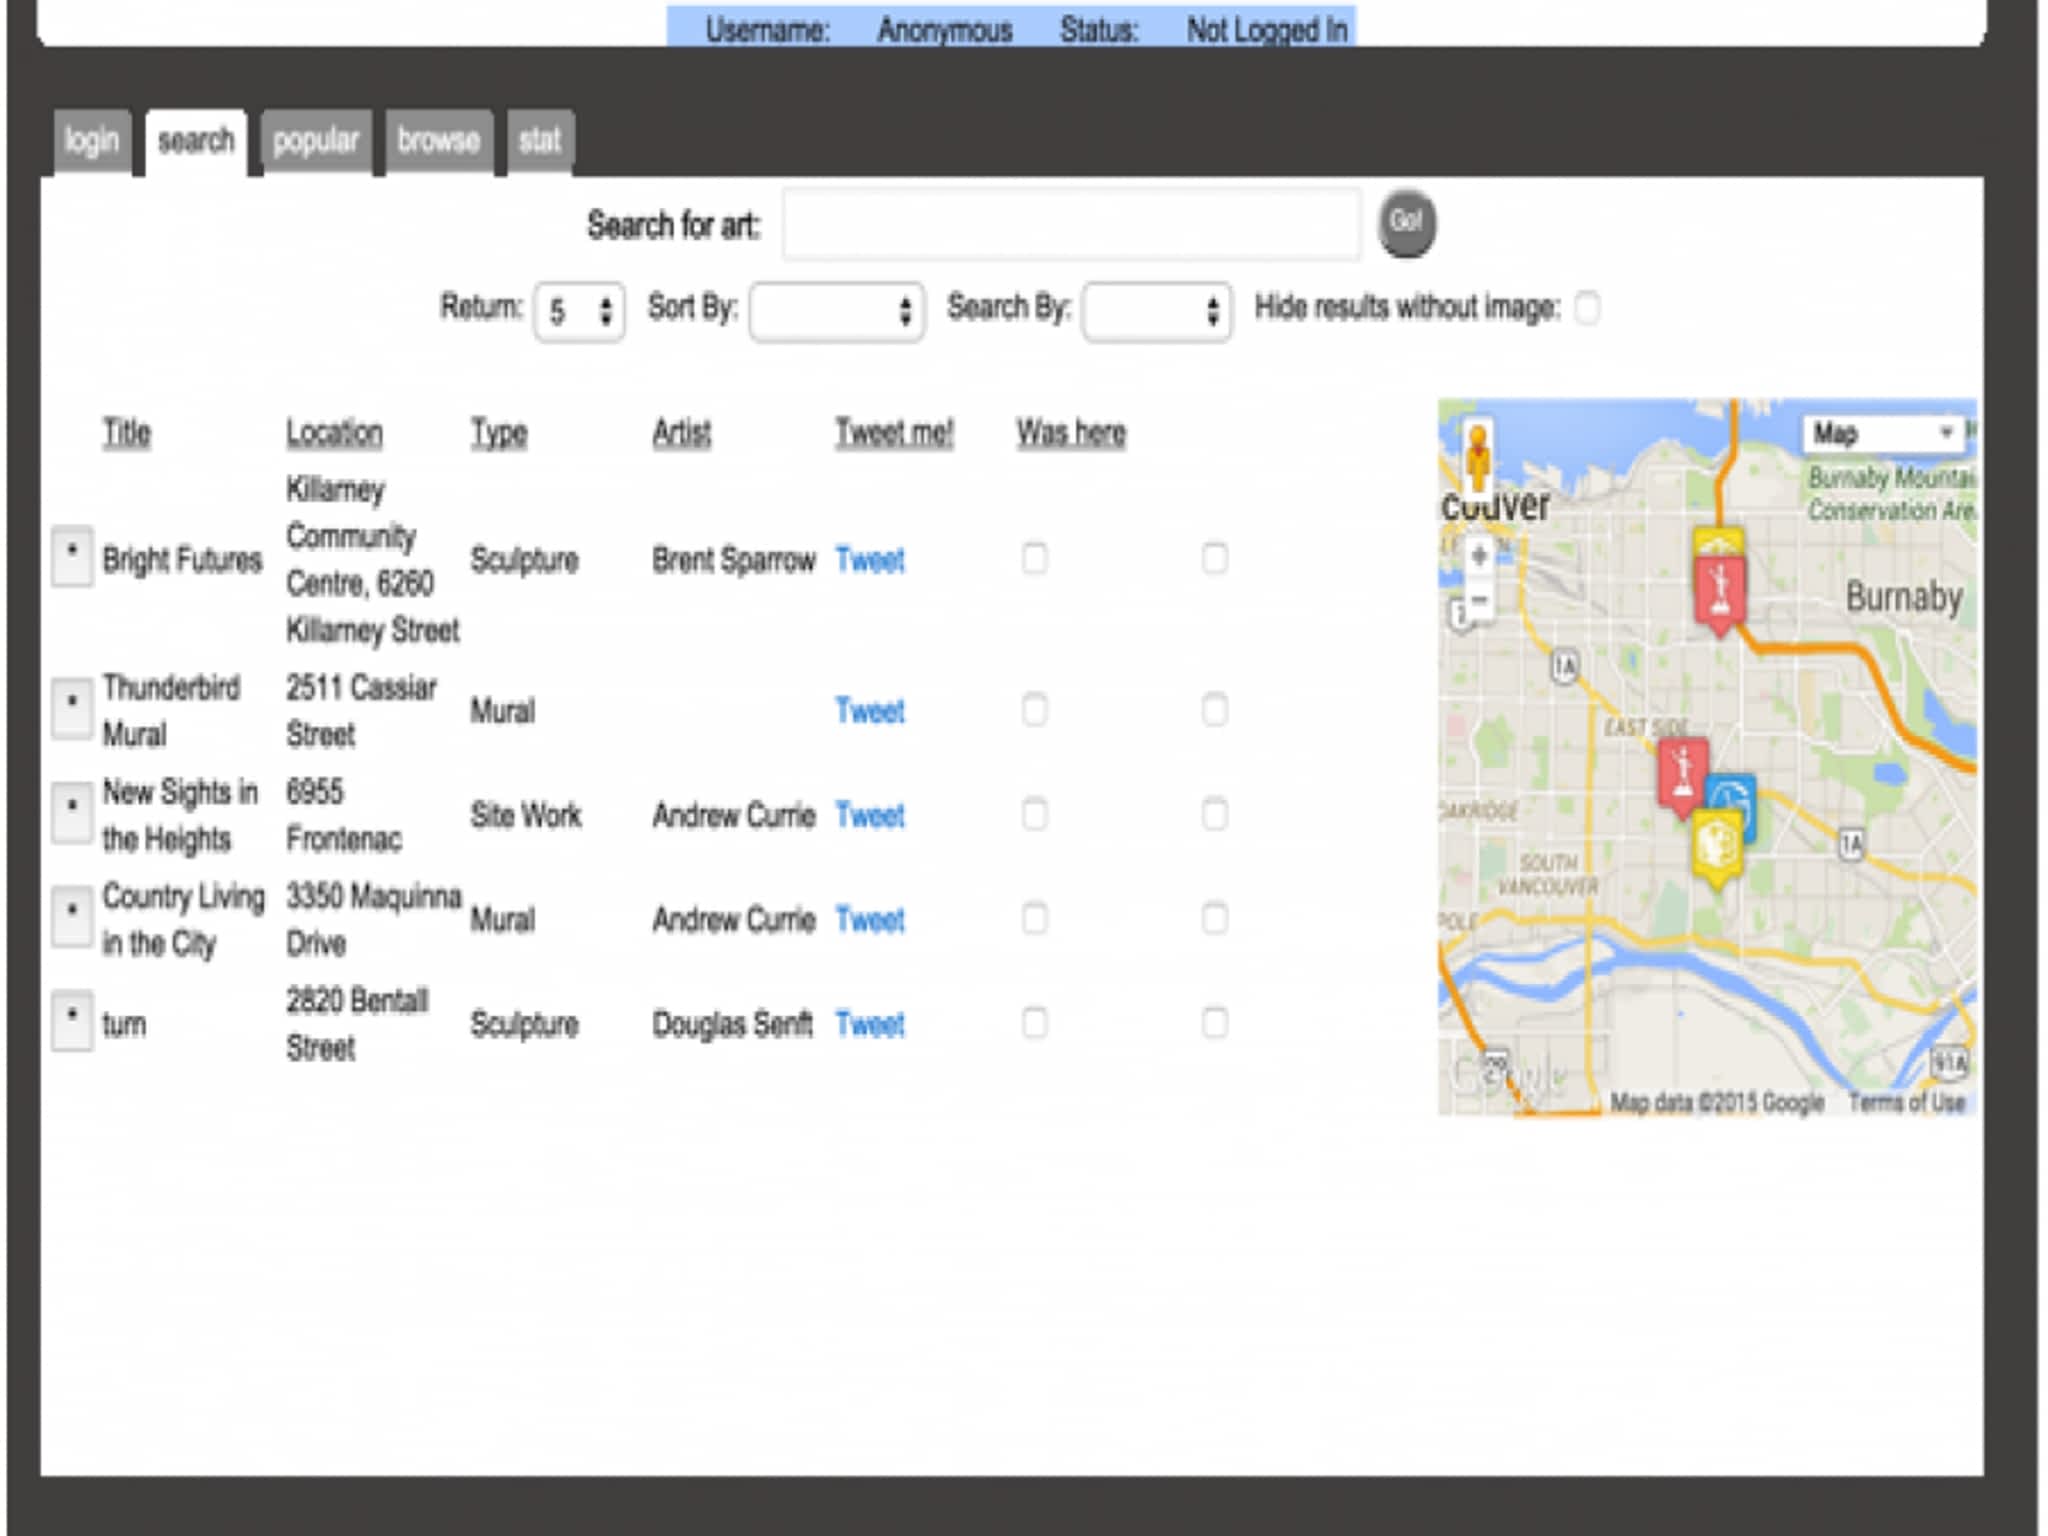Viewport: 2048px width, 1536px height.
Task: Click the red statue marker near East Side
Action: [1683, 775]
